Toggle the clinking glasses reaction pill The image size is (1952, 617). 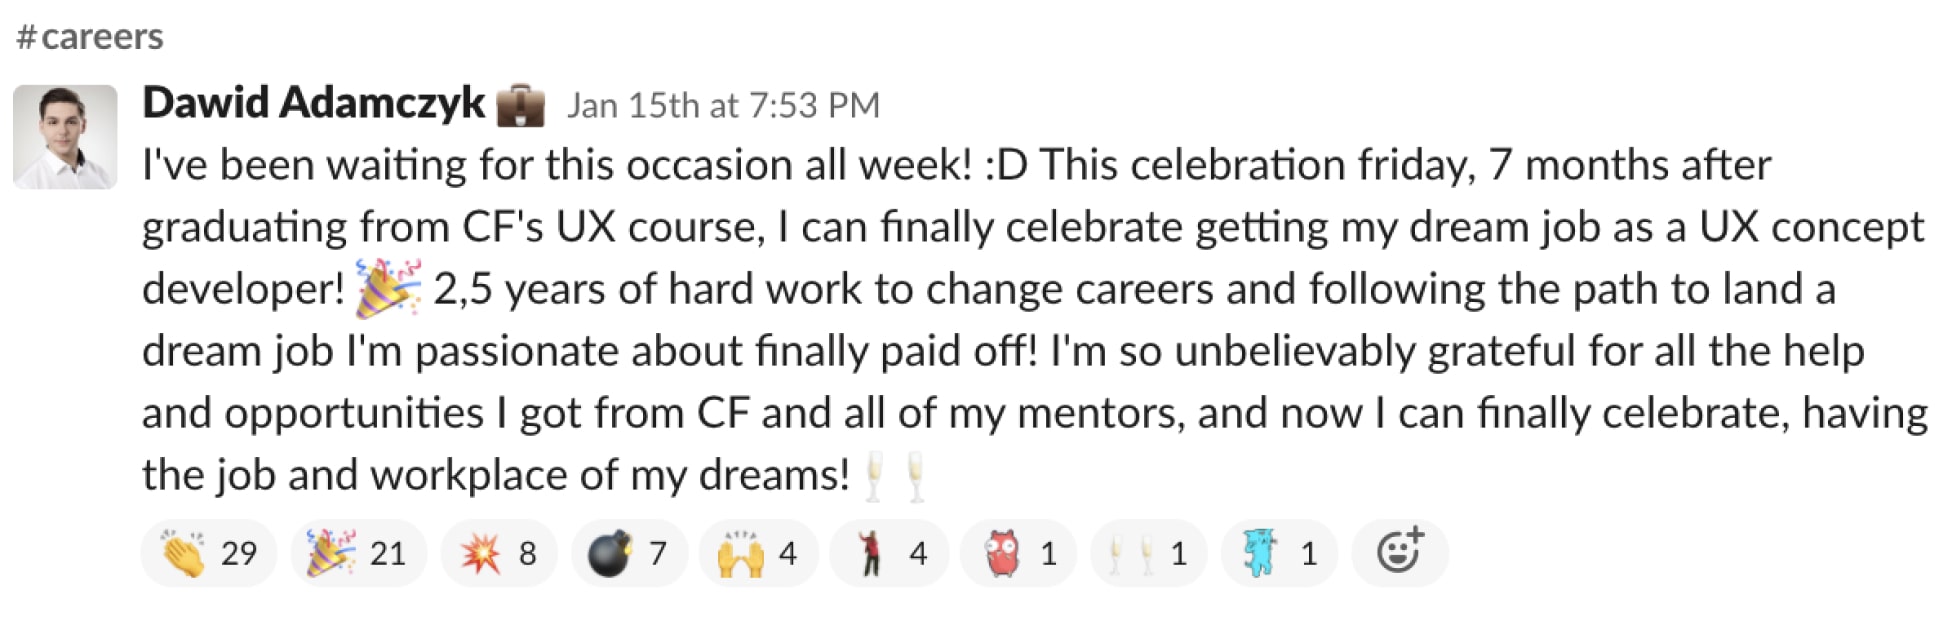click(1148, 553)
